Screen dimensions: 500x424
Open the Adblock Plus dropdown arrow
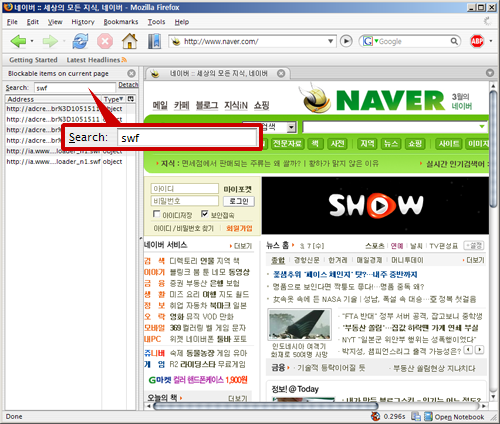click(491, 41)
